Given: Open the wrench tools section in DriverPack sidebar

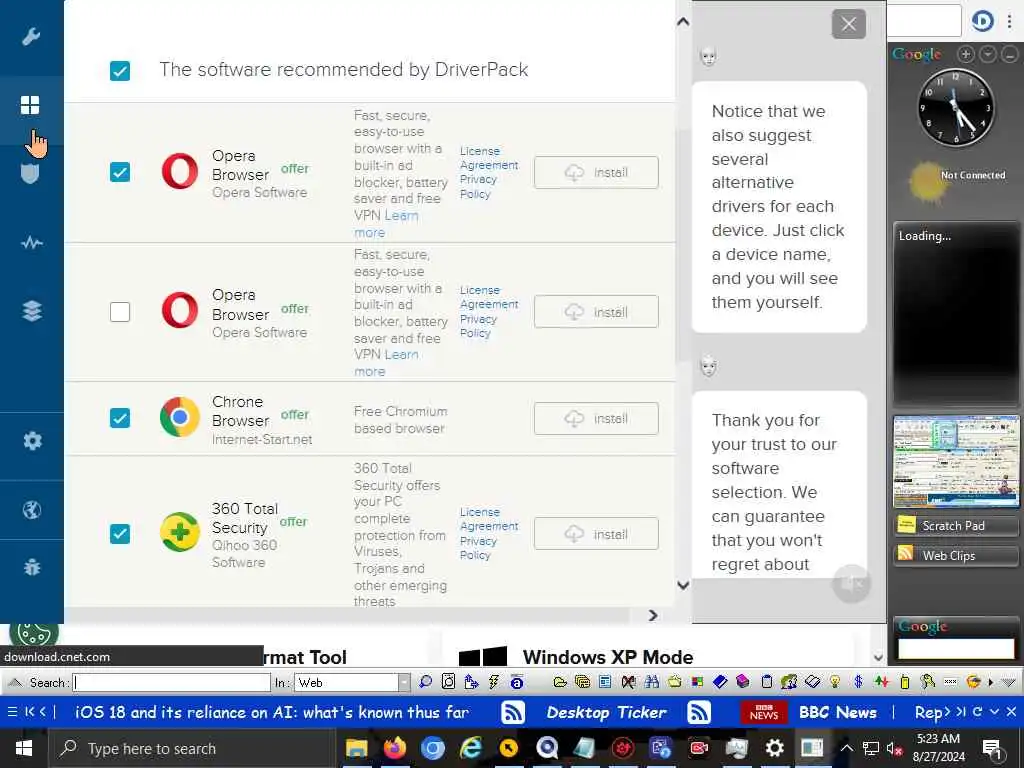Looking at the screenshot, I should (x=31, y=37).
